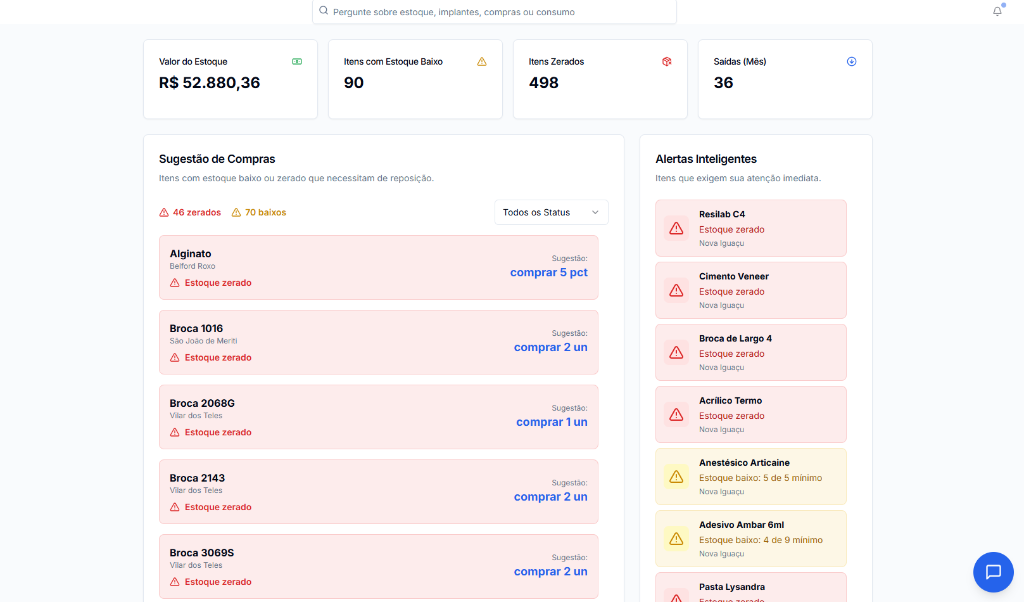Screen dimensions: 1024x602
Task: Click 'comprar 1 un' for Broca 2068G
Action: click(x=551, y=422)
